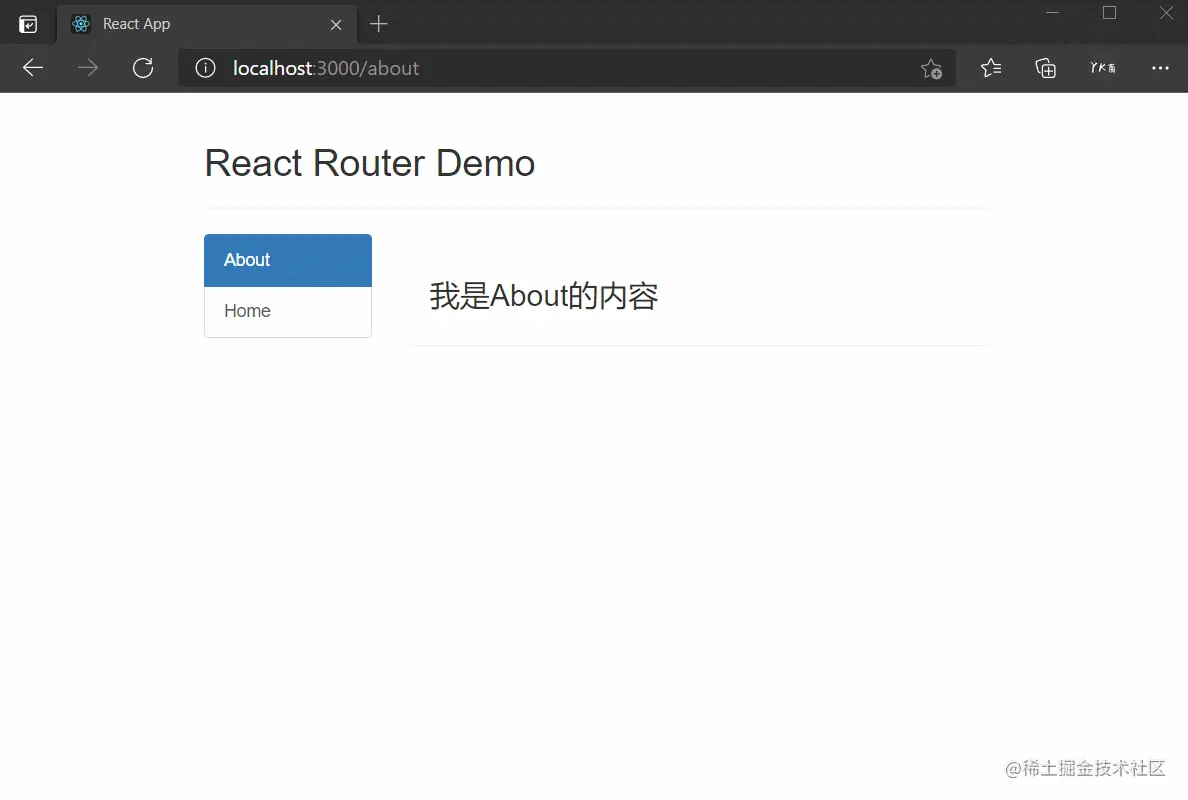Select the React App tab

point(207,24)
